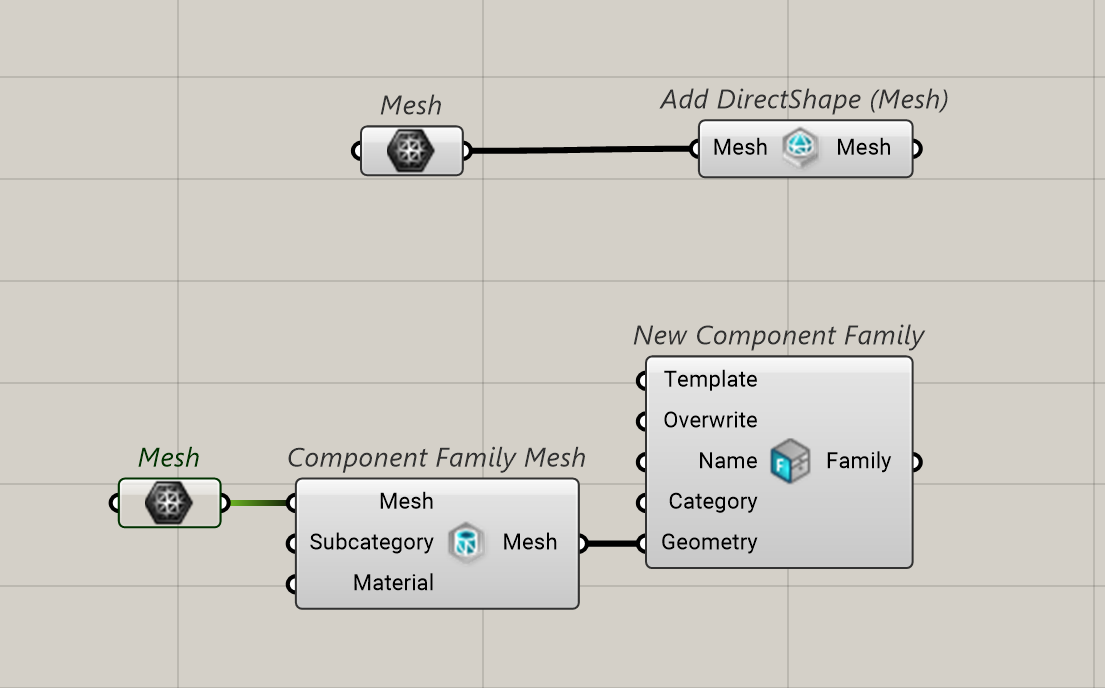Click the Mesh input of Add DirectShape
This screenshot has height=688, width=1105.
tap(740, 147)
